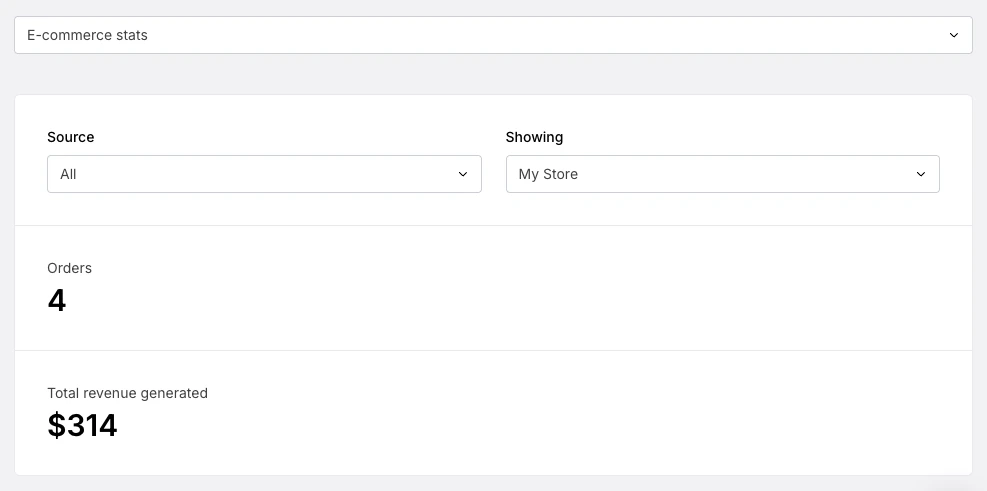Click the divider line above Orders section
The height and width of the screenshot is (491, 987).
pos(493,225)
